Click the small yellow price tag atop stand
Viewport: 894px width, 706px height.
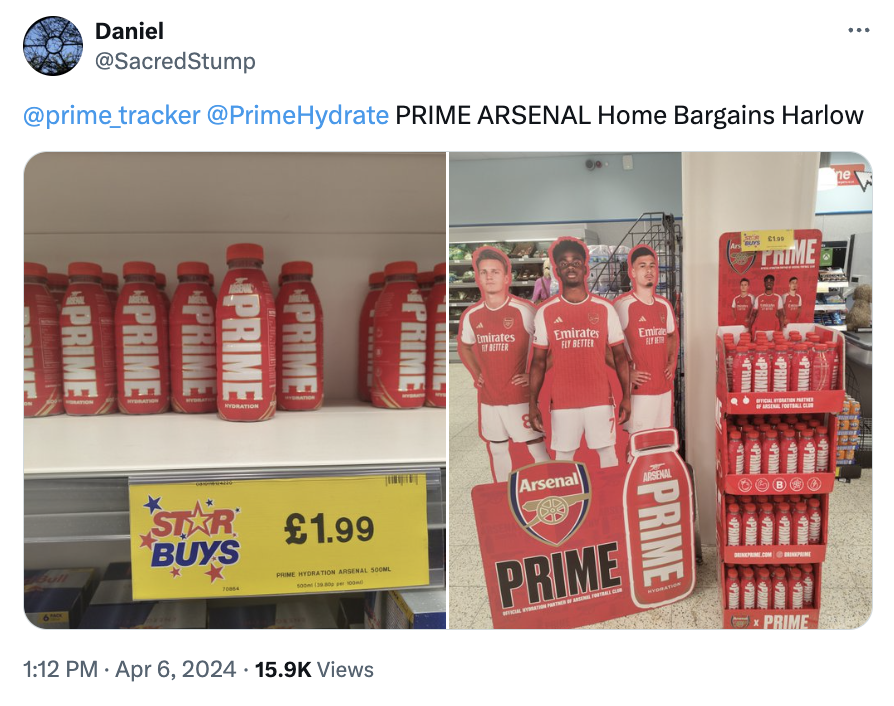click(x=768, y=241)
